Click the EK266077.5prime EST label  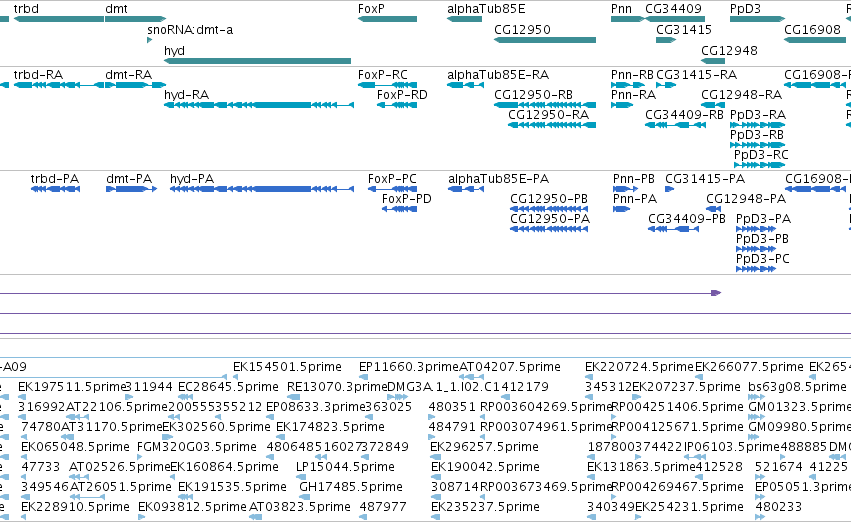pos(750,367)
